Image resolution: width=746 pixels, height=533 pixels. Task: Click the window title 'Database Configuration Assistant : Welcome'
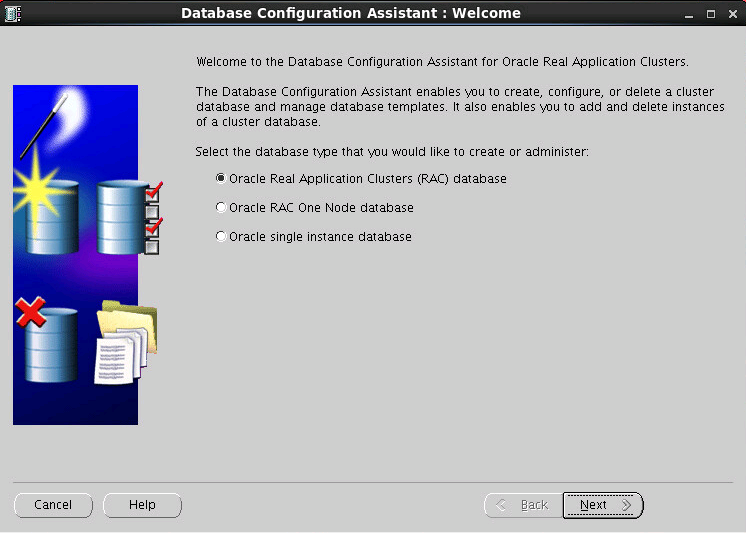(x=351, y=13)
